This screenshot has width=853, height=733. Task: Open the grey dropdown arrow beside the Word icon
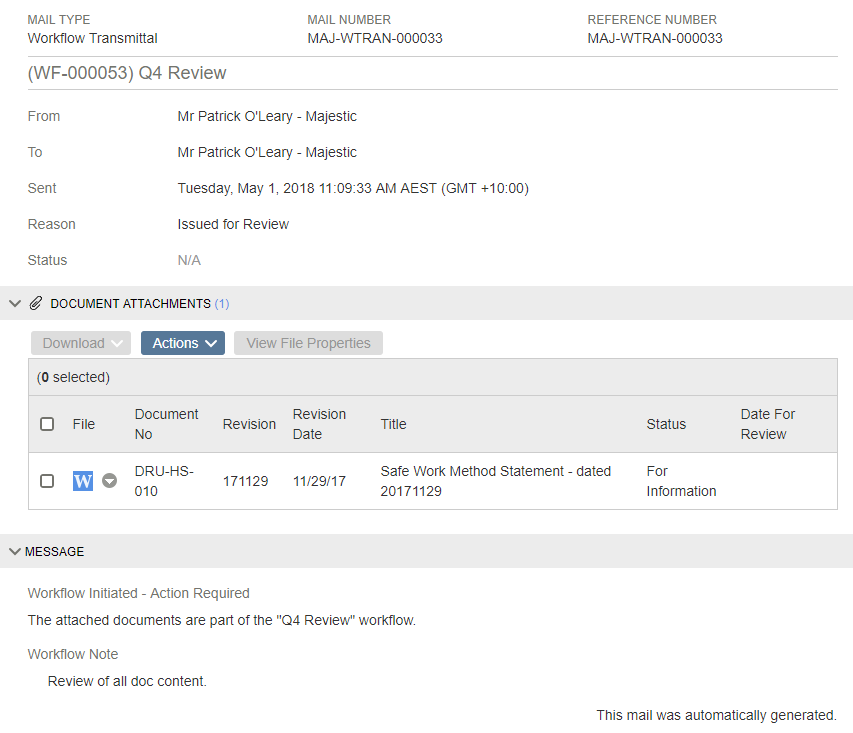[x=109, y=481]
